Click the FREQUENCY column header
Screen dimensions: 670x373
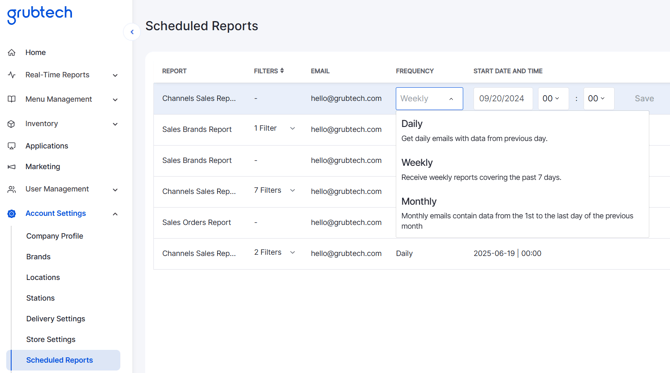coord(414,71)
